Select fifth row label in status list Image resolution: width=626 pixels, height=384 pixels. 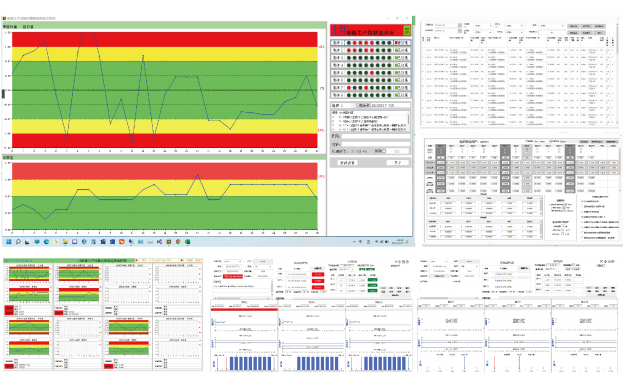[x=338, y=73]
